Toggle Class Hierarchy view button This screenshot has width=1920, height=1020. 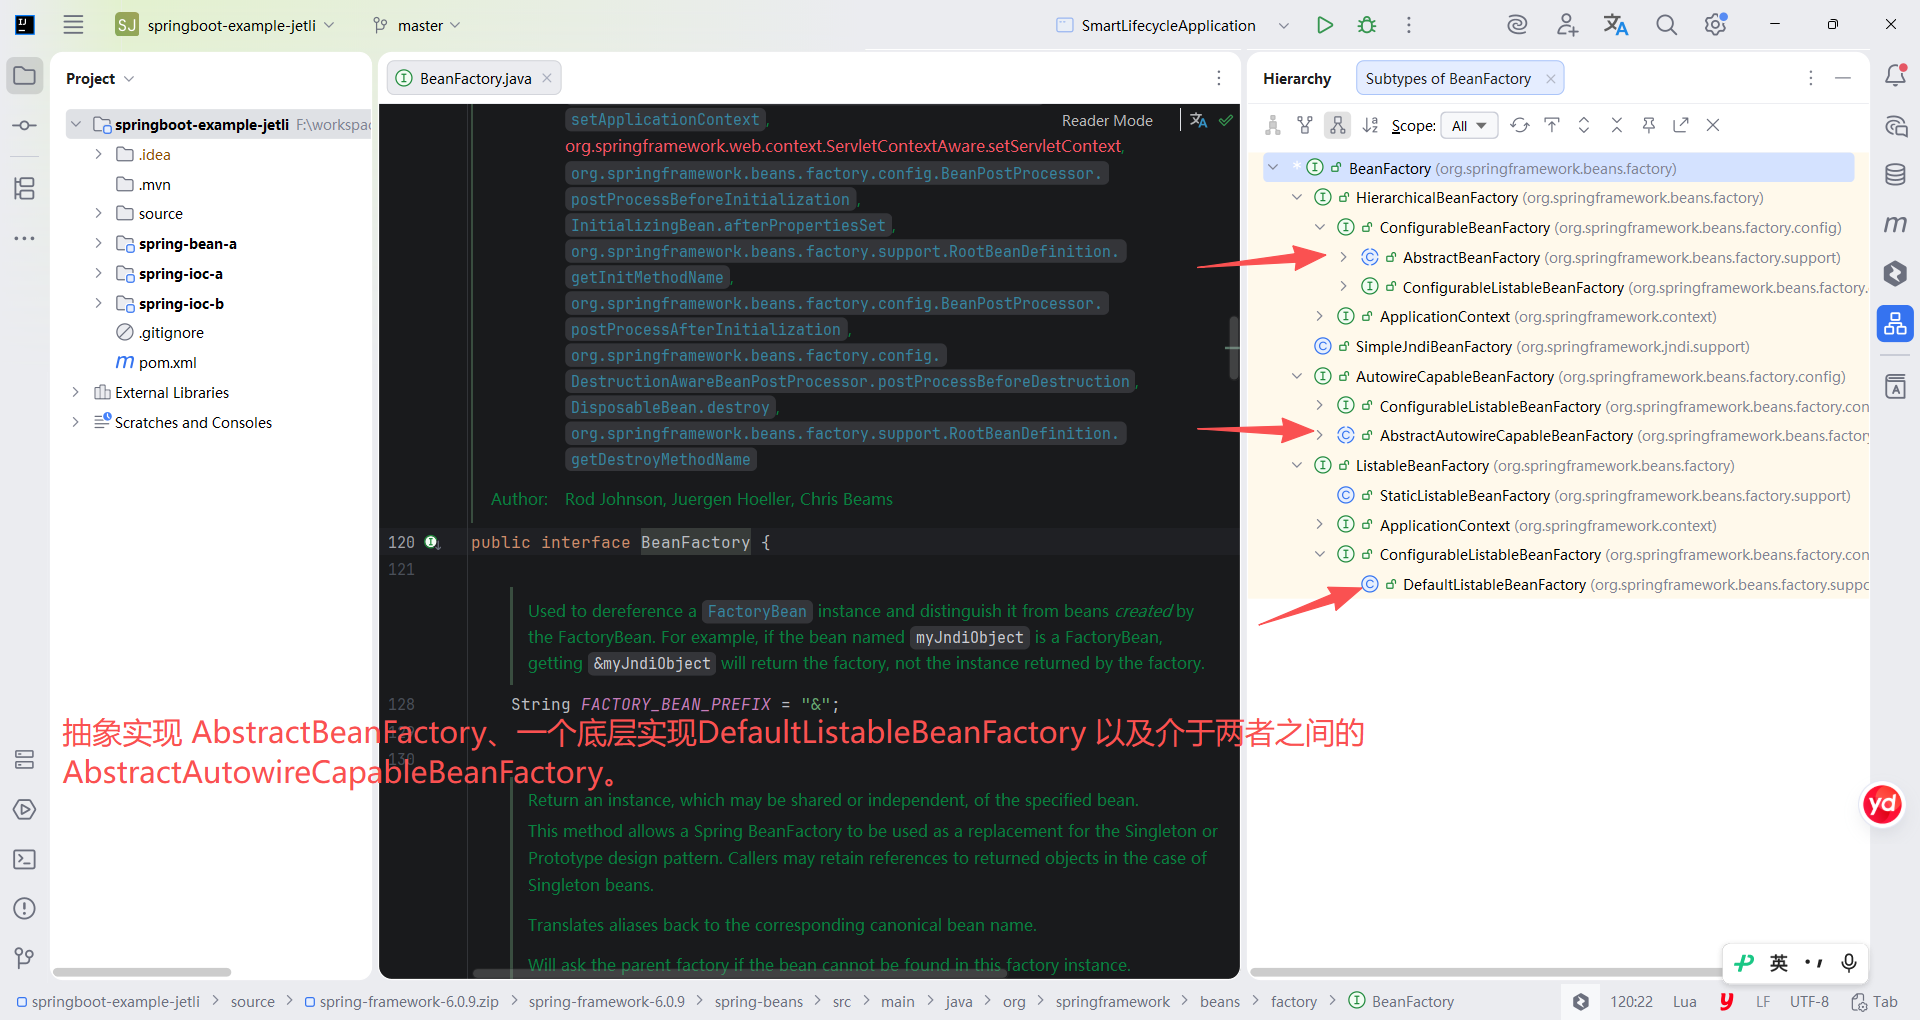coord(1273,125)
